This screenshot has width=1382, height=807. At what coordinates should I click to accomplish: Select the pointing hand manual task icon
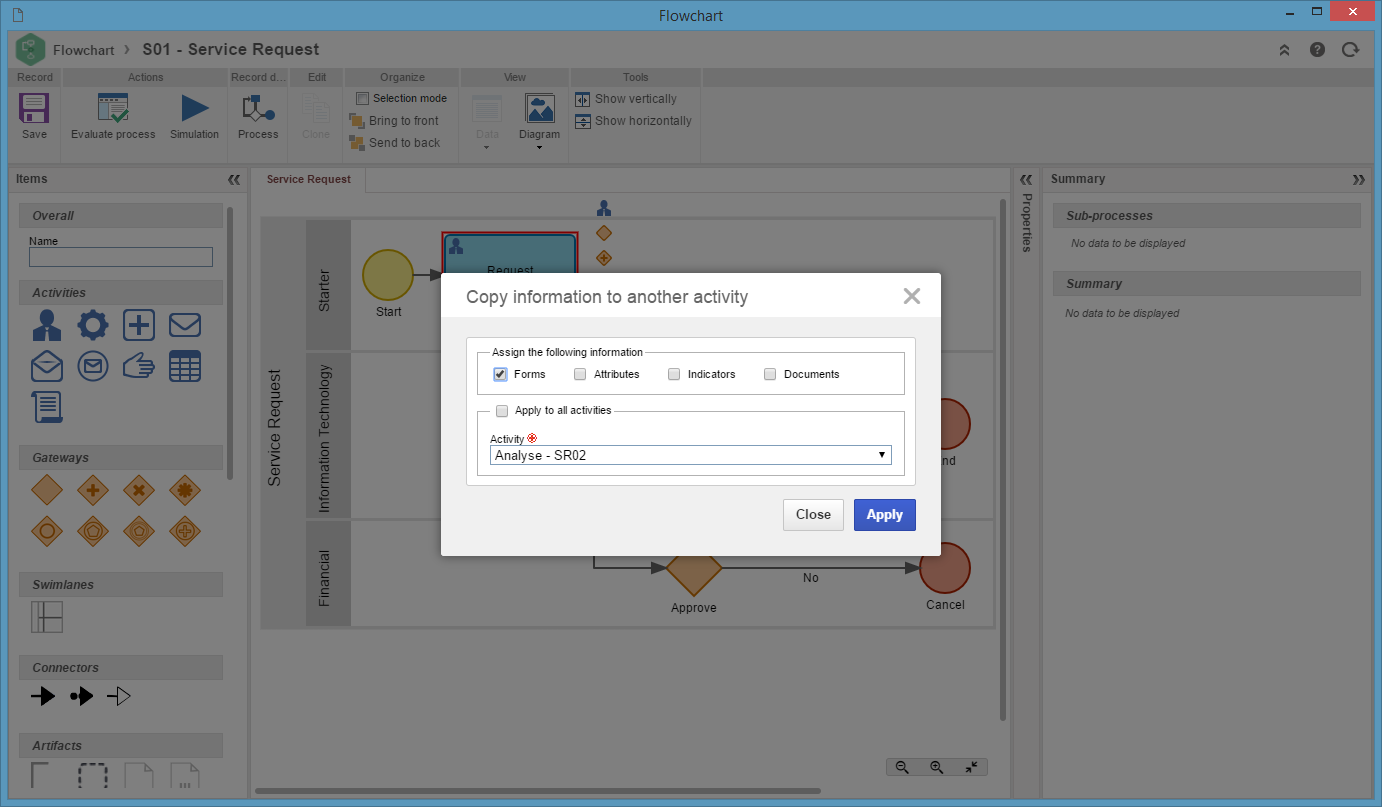pos(139,367)
